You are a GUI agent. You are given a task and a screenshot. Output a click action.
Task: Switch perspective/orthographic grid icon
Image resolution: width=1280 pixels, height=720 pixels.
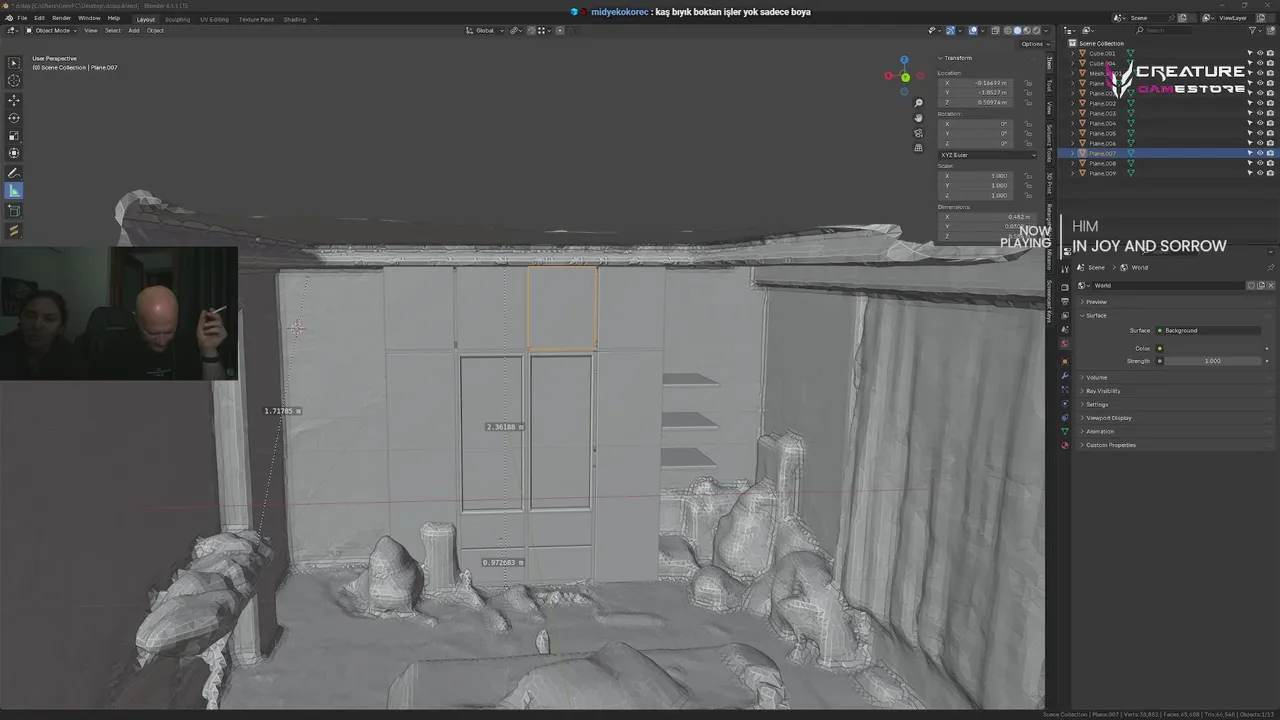tap(918, 148)
